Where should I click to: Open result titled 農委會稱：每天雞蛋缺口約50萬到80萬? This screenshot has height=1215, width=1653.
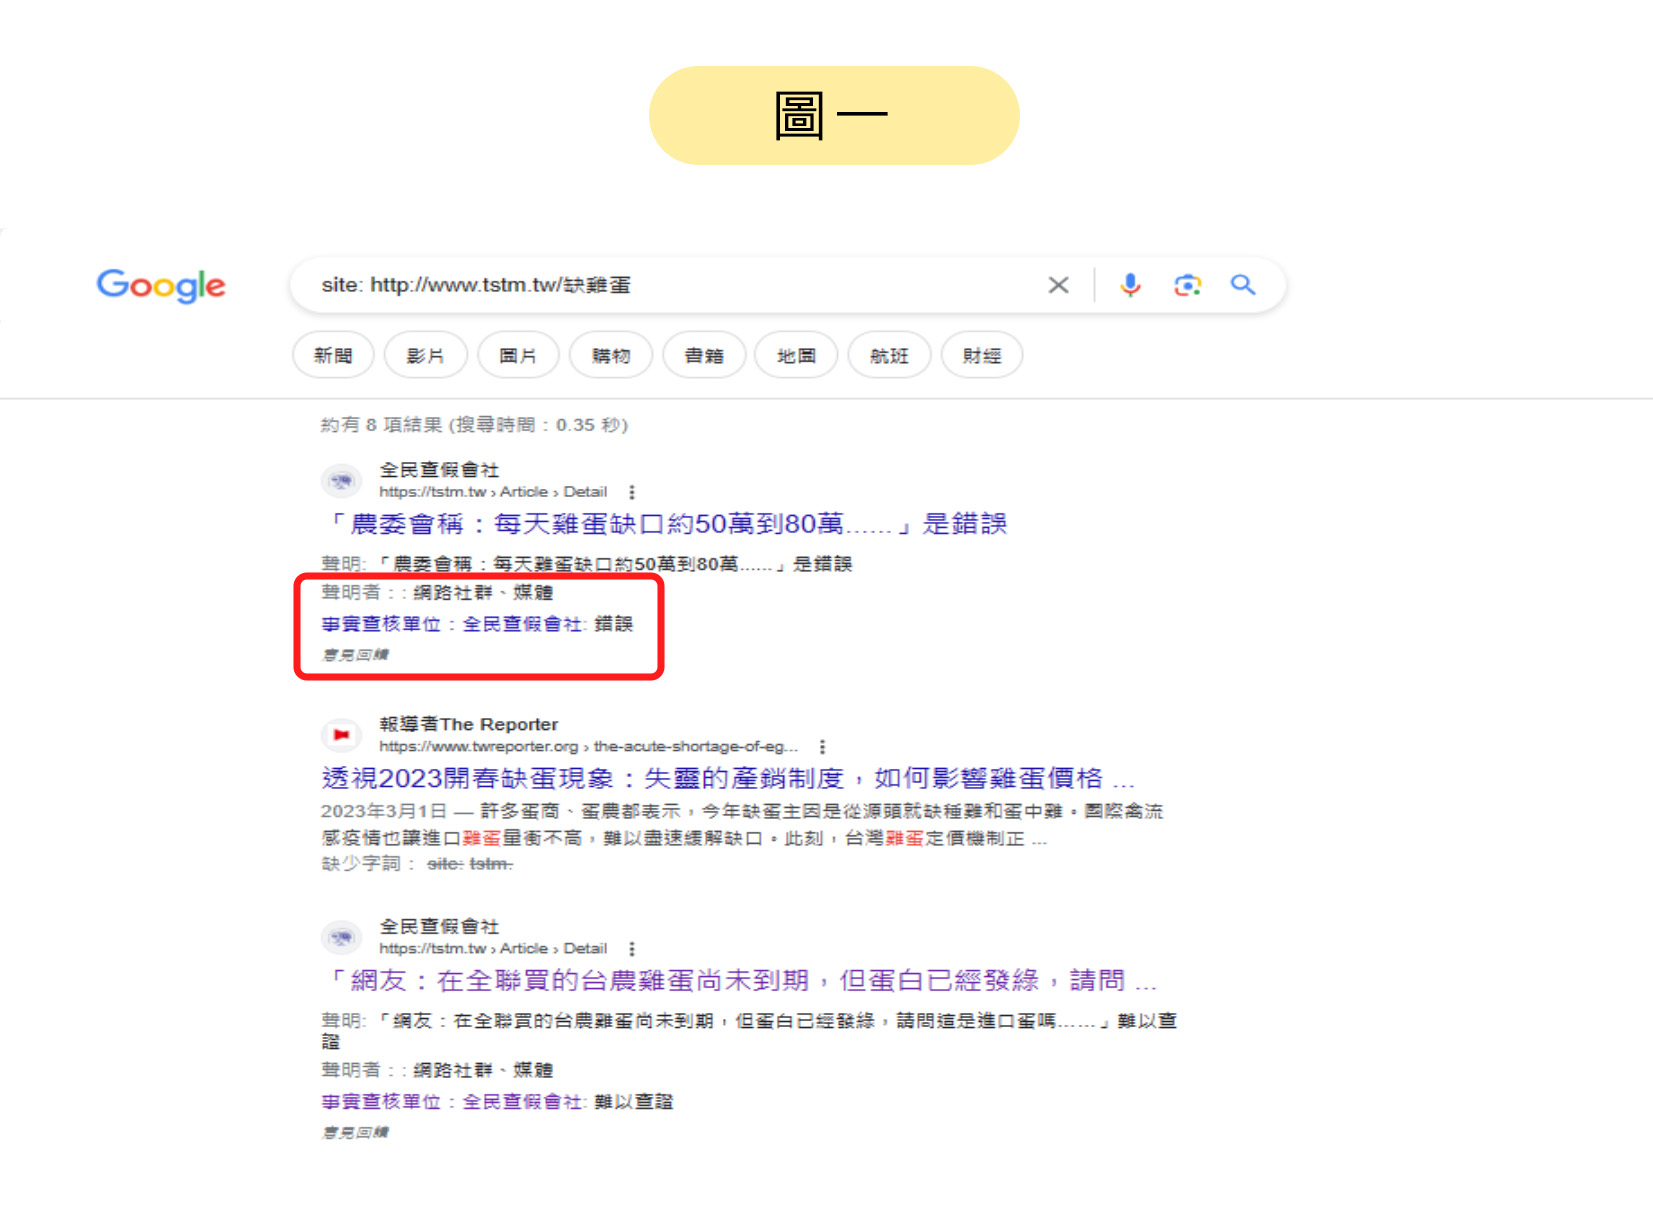click(x=664, y=524)
